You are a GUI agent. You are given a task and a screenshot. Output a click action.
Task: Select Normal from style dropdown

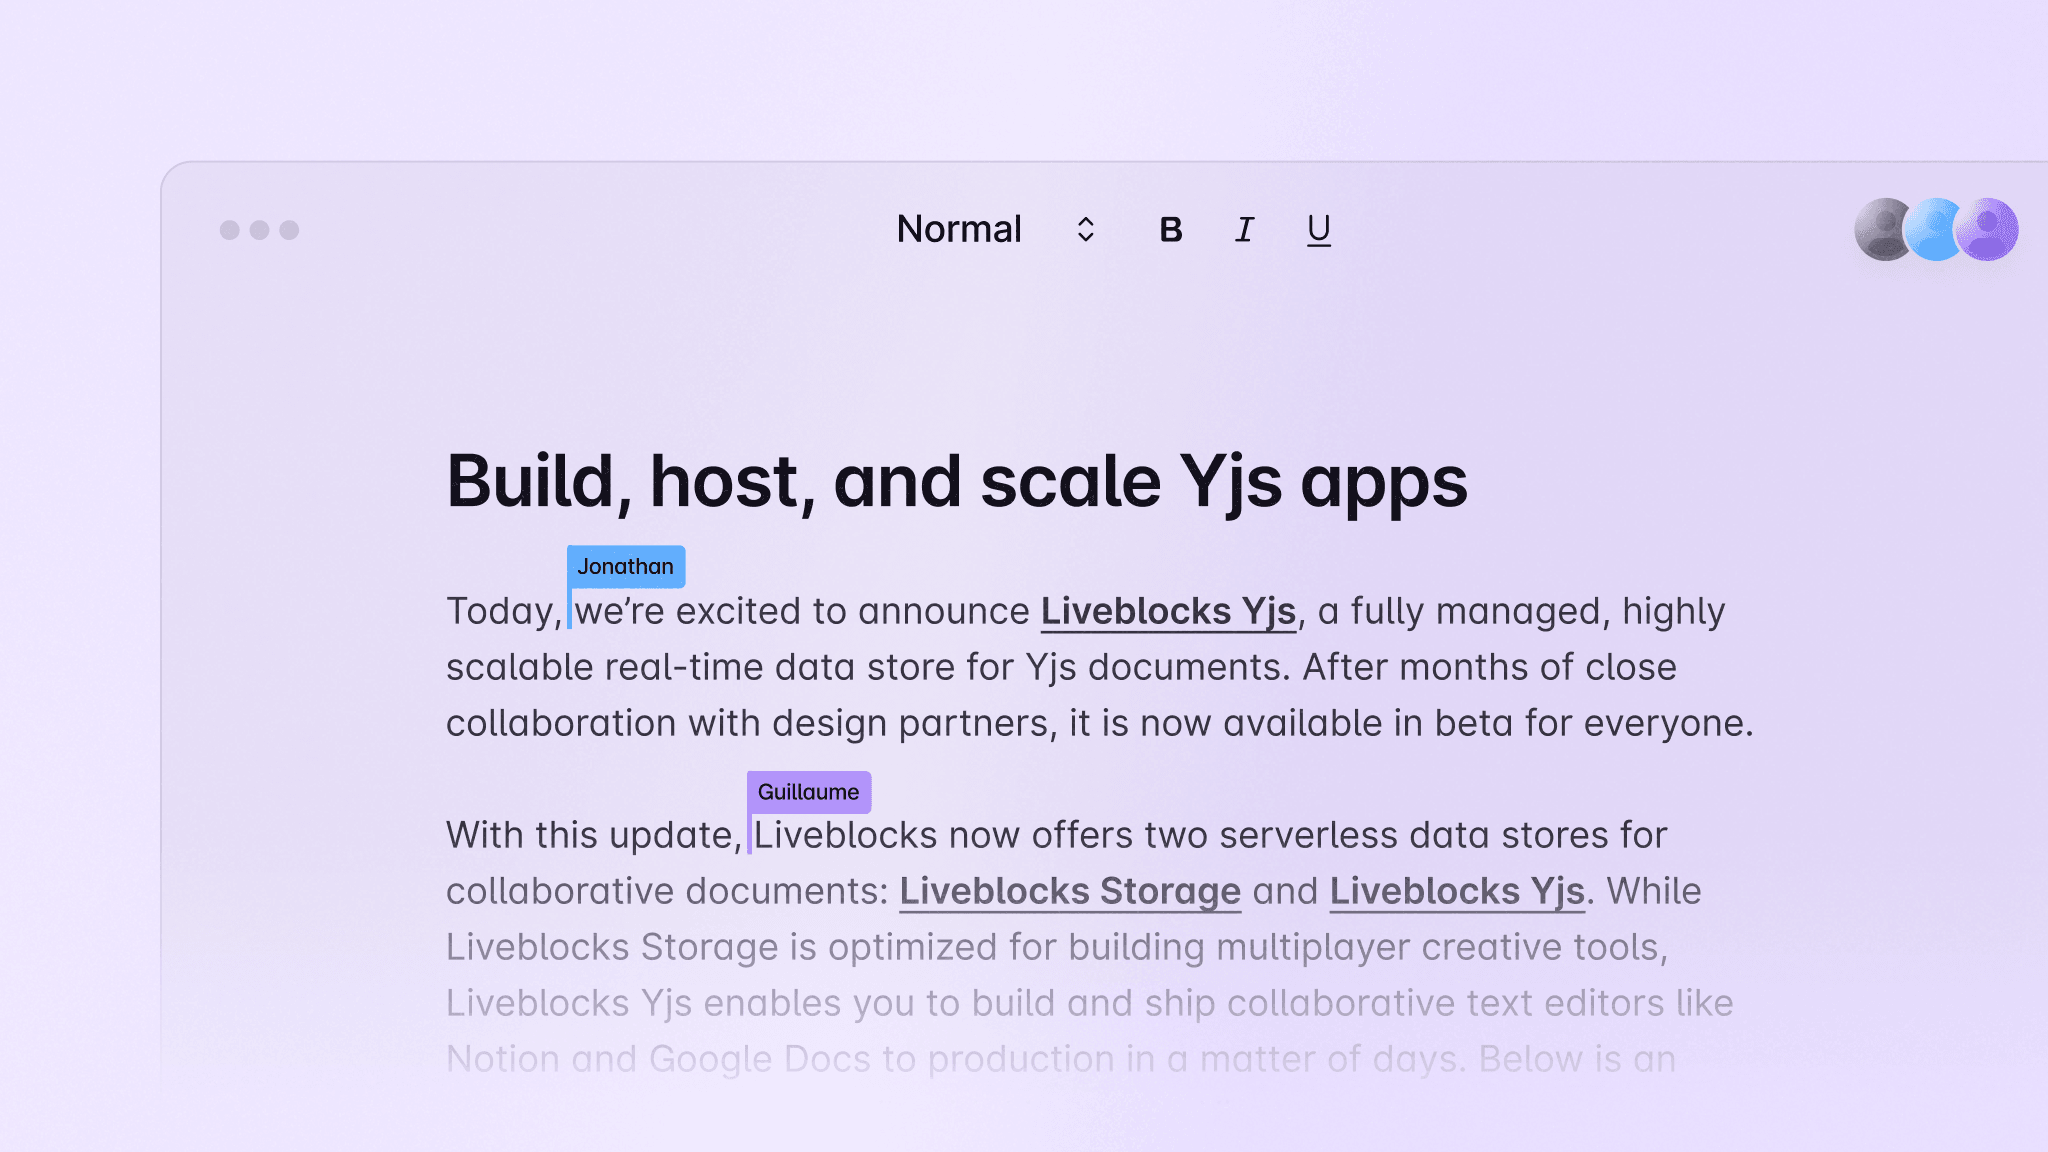[994, 229]
